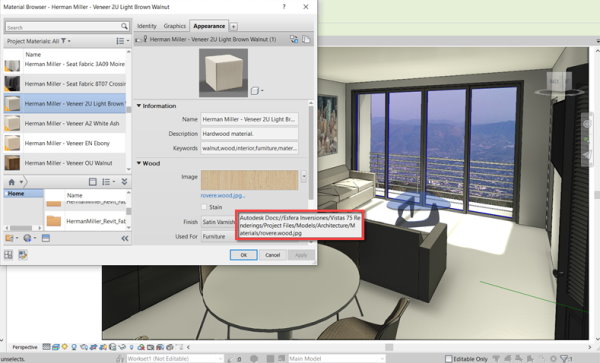Viewport: 600px width, 363px height.
Task: Open the dropdown arrow beside library Home icon
Action: [x=21, y=182]
